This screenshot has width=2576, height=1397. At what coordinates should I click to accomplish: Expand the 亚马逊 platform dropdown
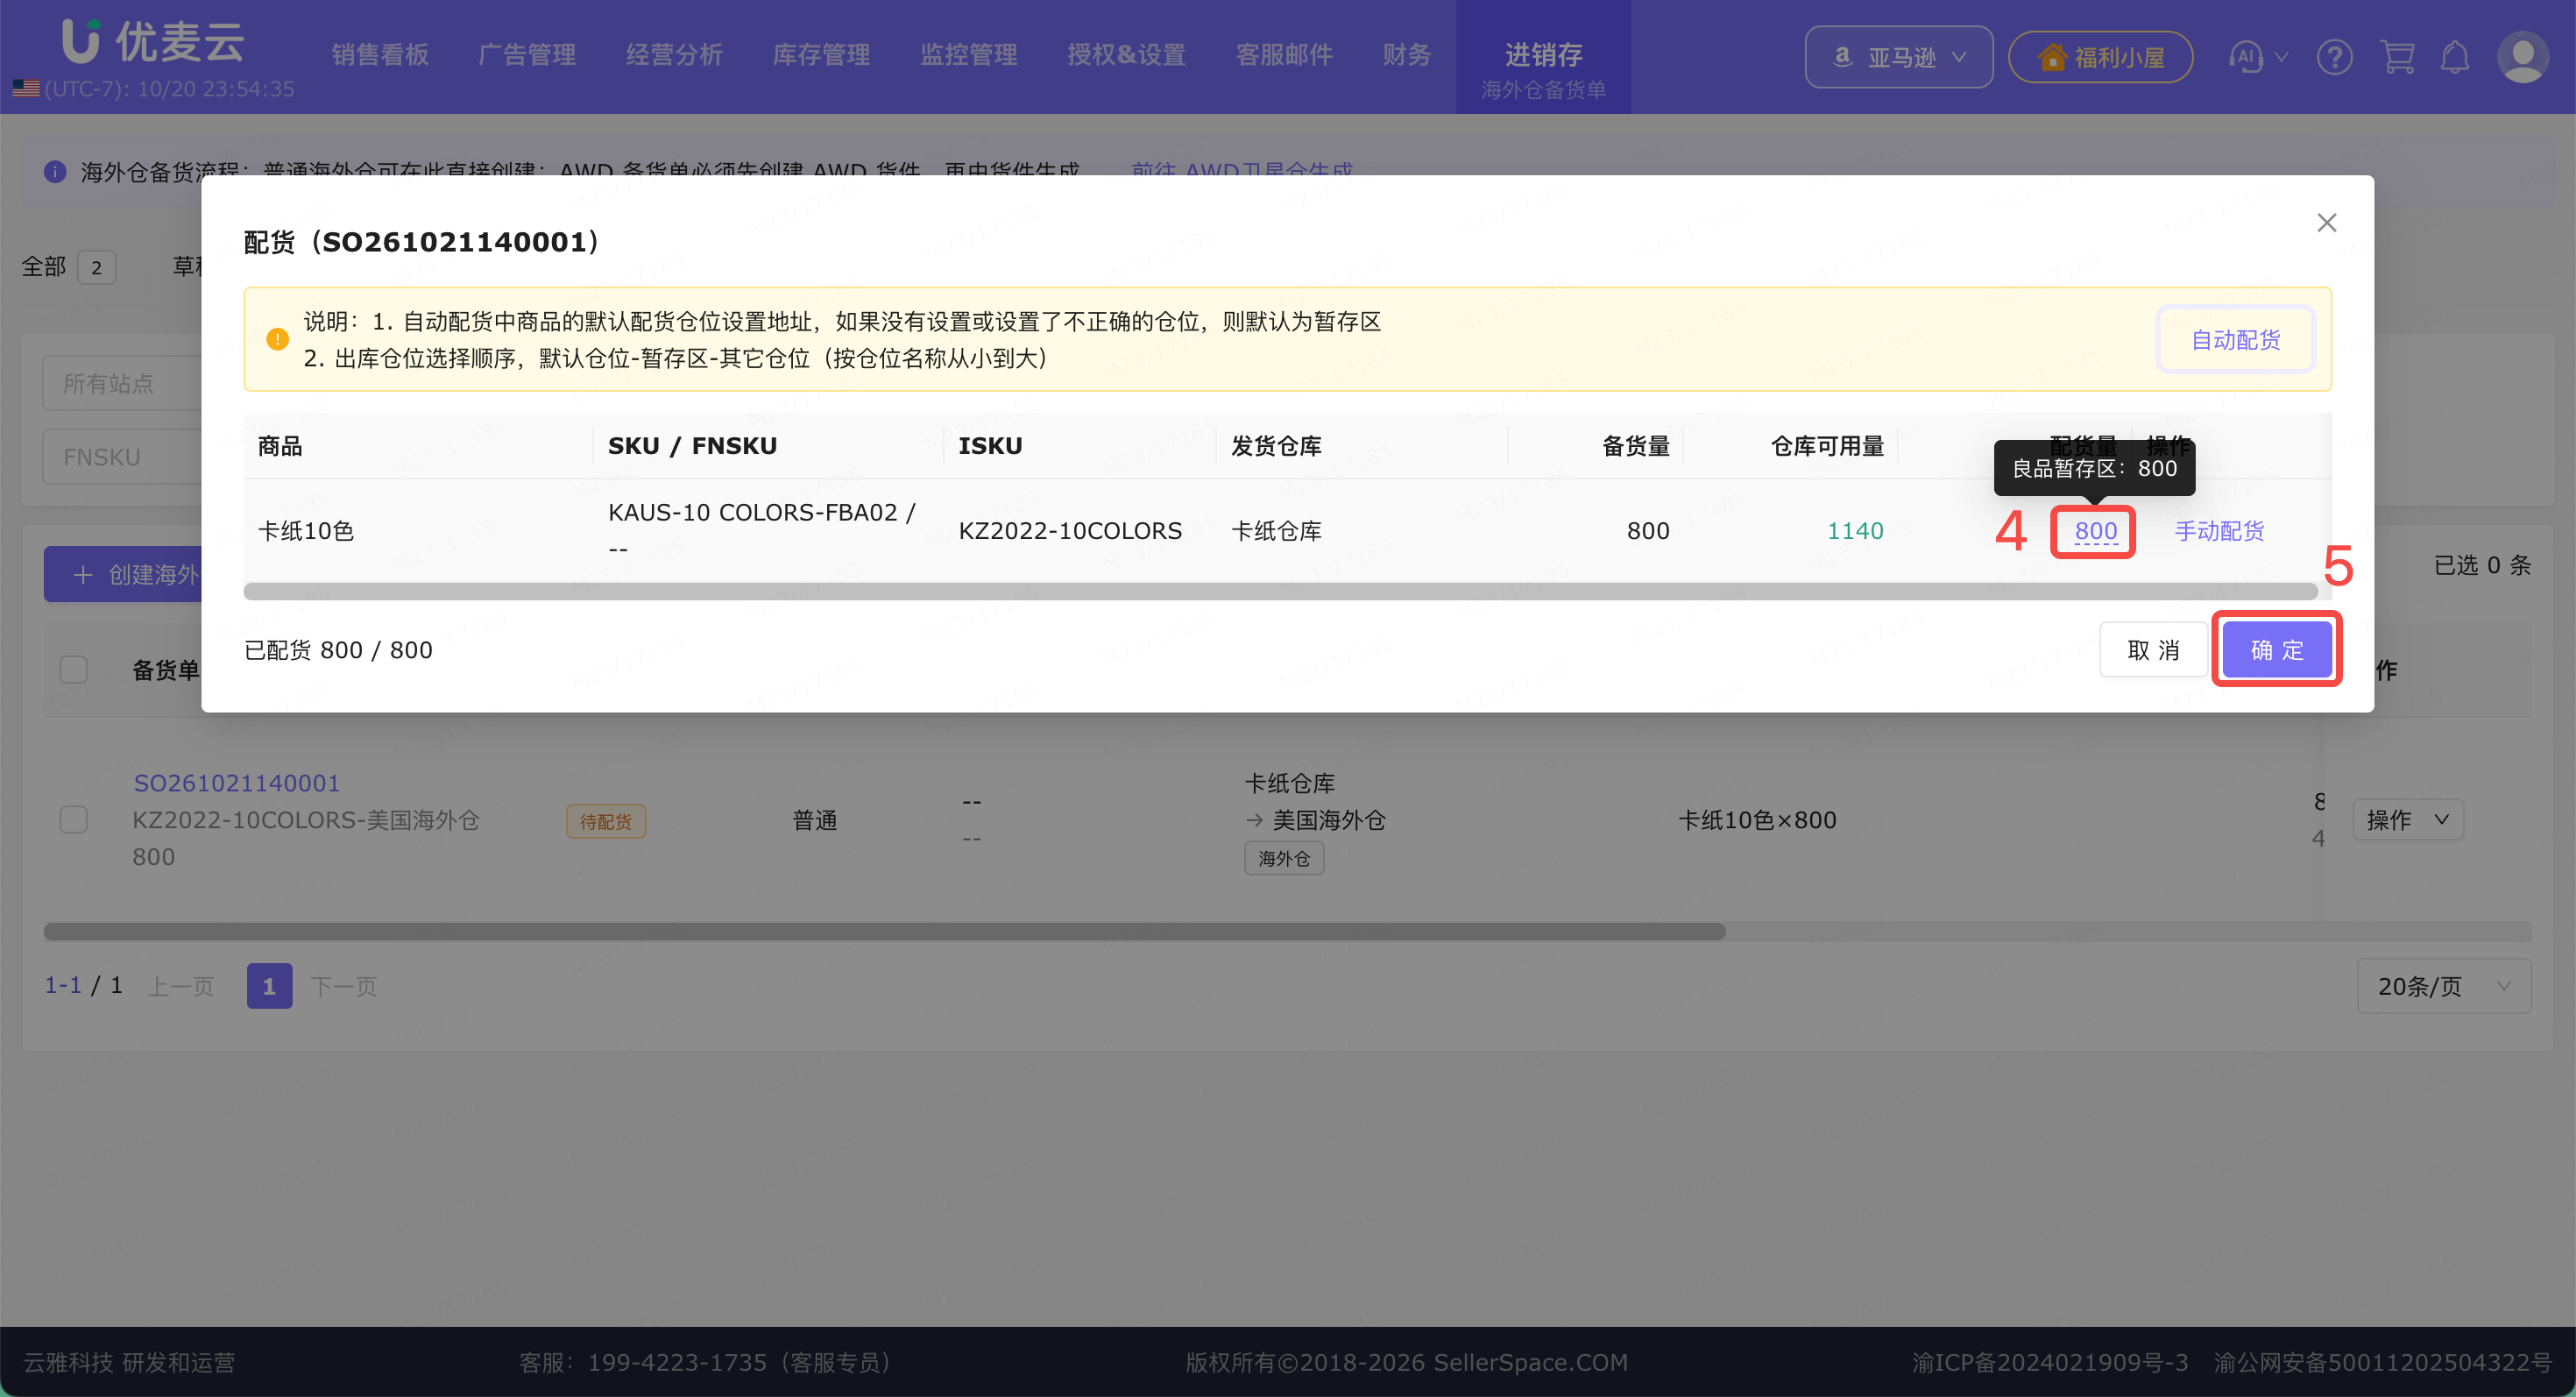1898,57
